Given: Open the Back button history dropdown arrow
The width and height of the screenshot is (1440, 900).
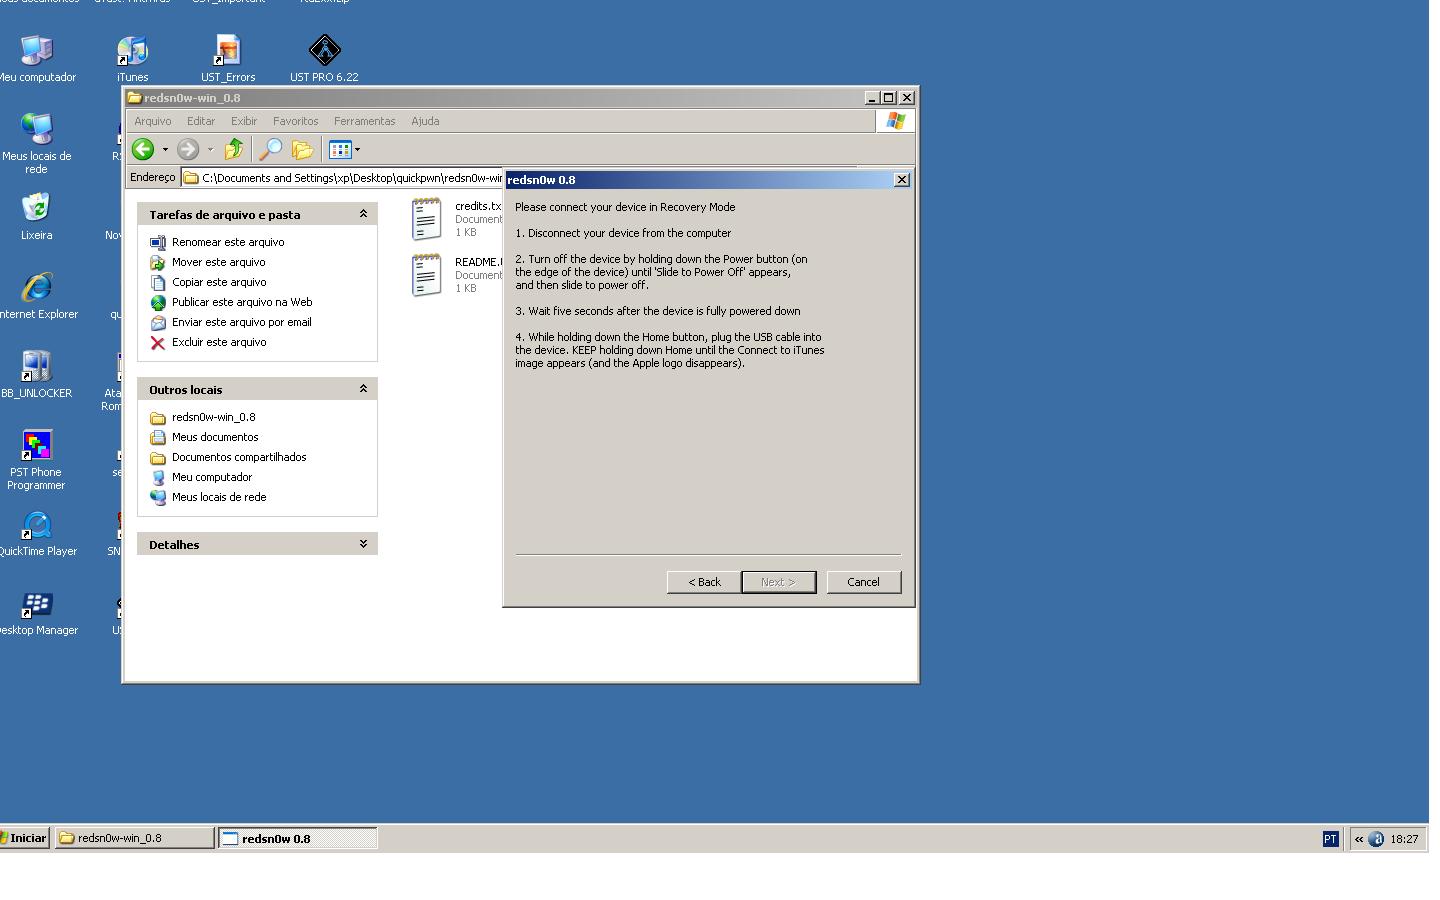Looking at the screenshot, I should [x=165, y=150].
